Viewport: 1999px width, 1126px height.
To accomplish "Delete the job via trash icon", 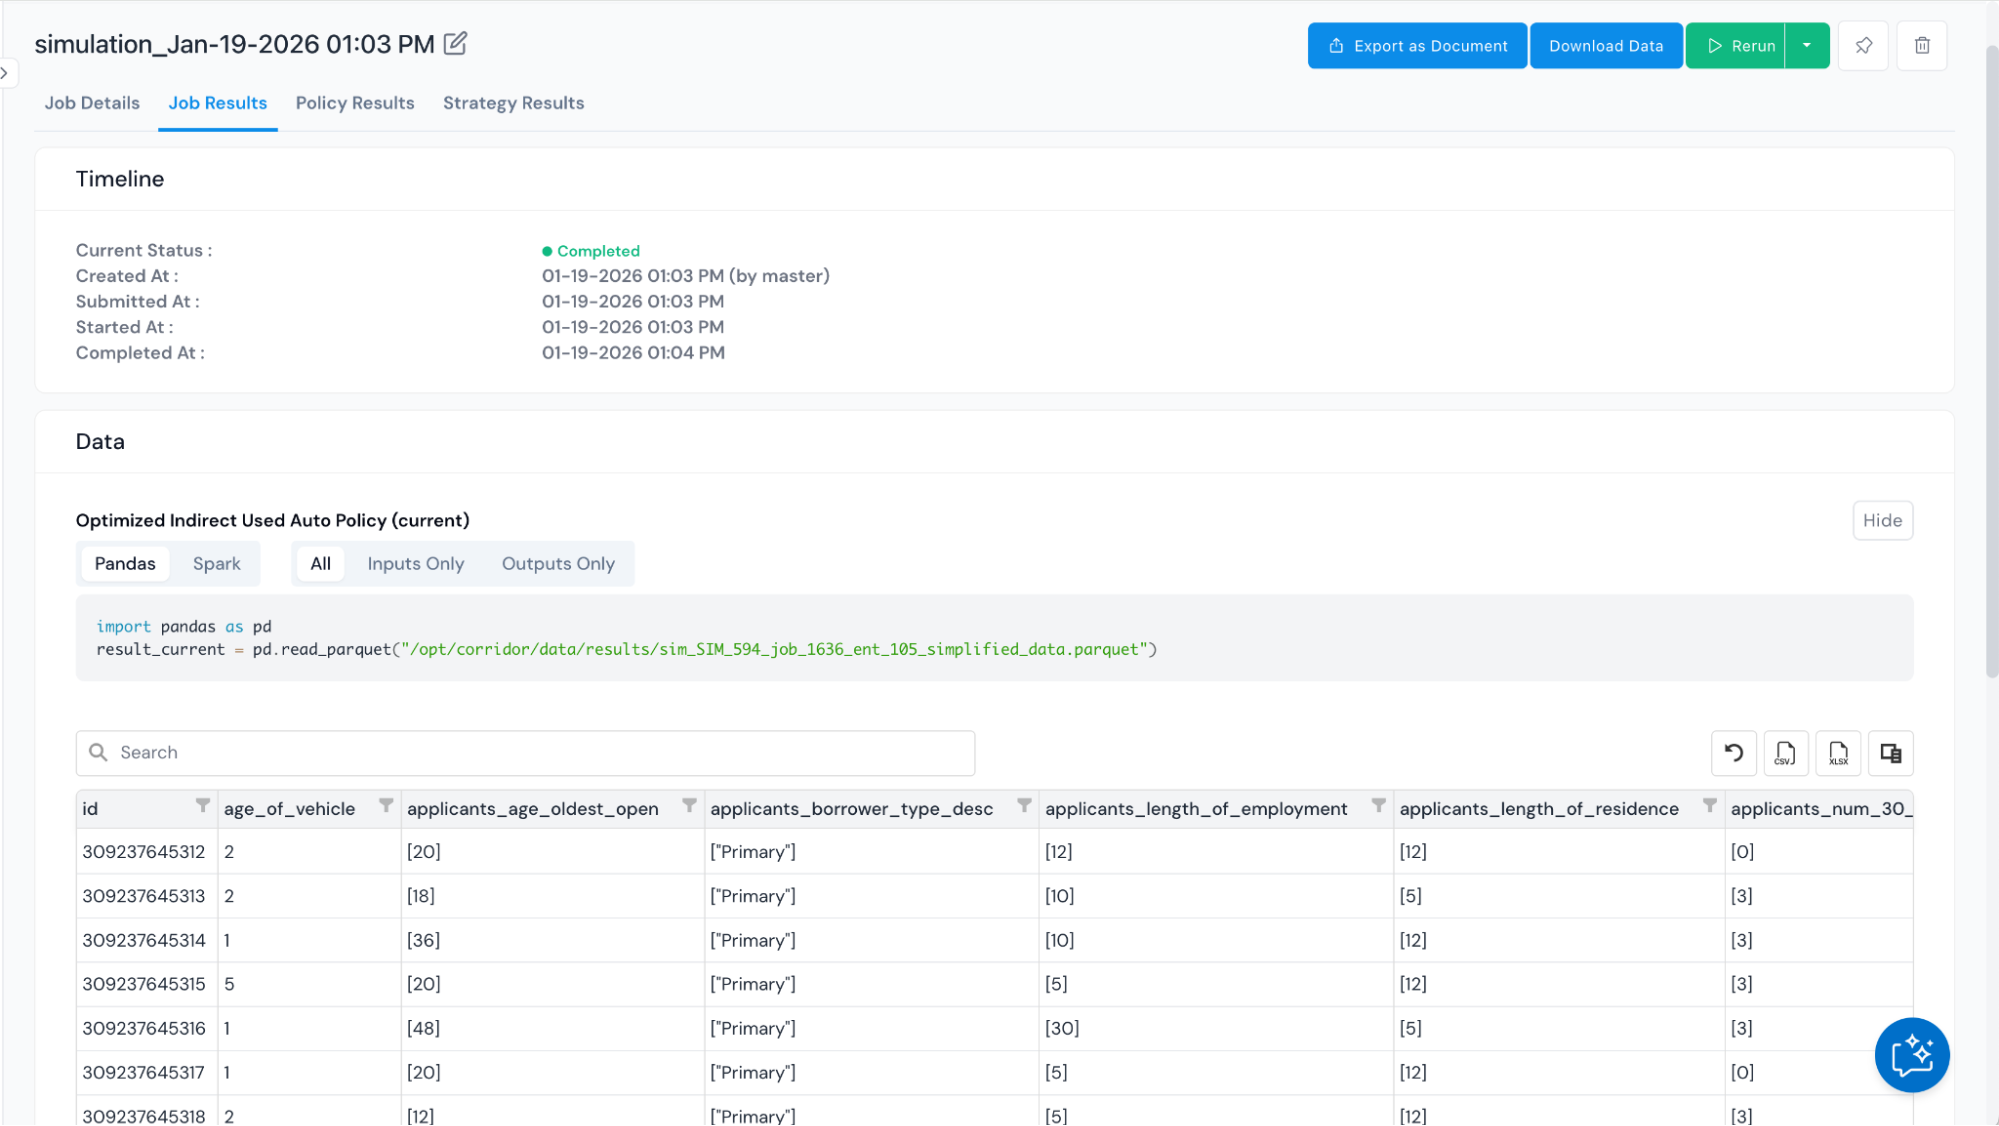I will click(1921, 46).
